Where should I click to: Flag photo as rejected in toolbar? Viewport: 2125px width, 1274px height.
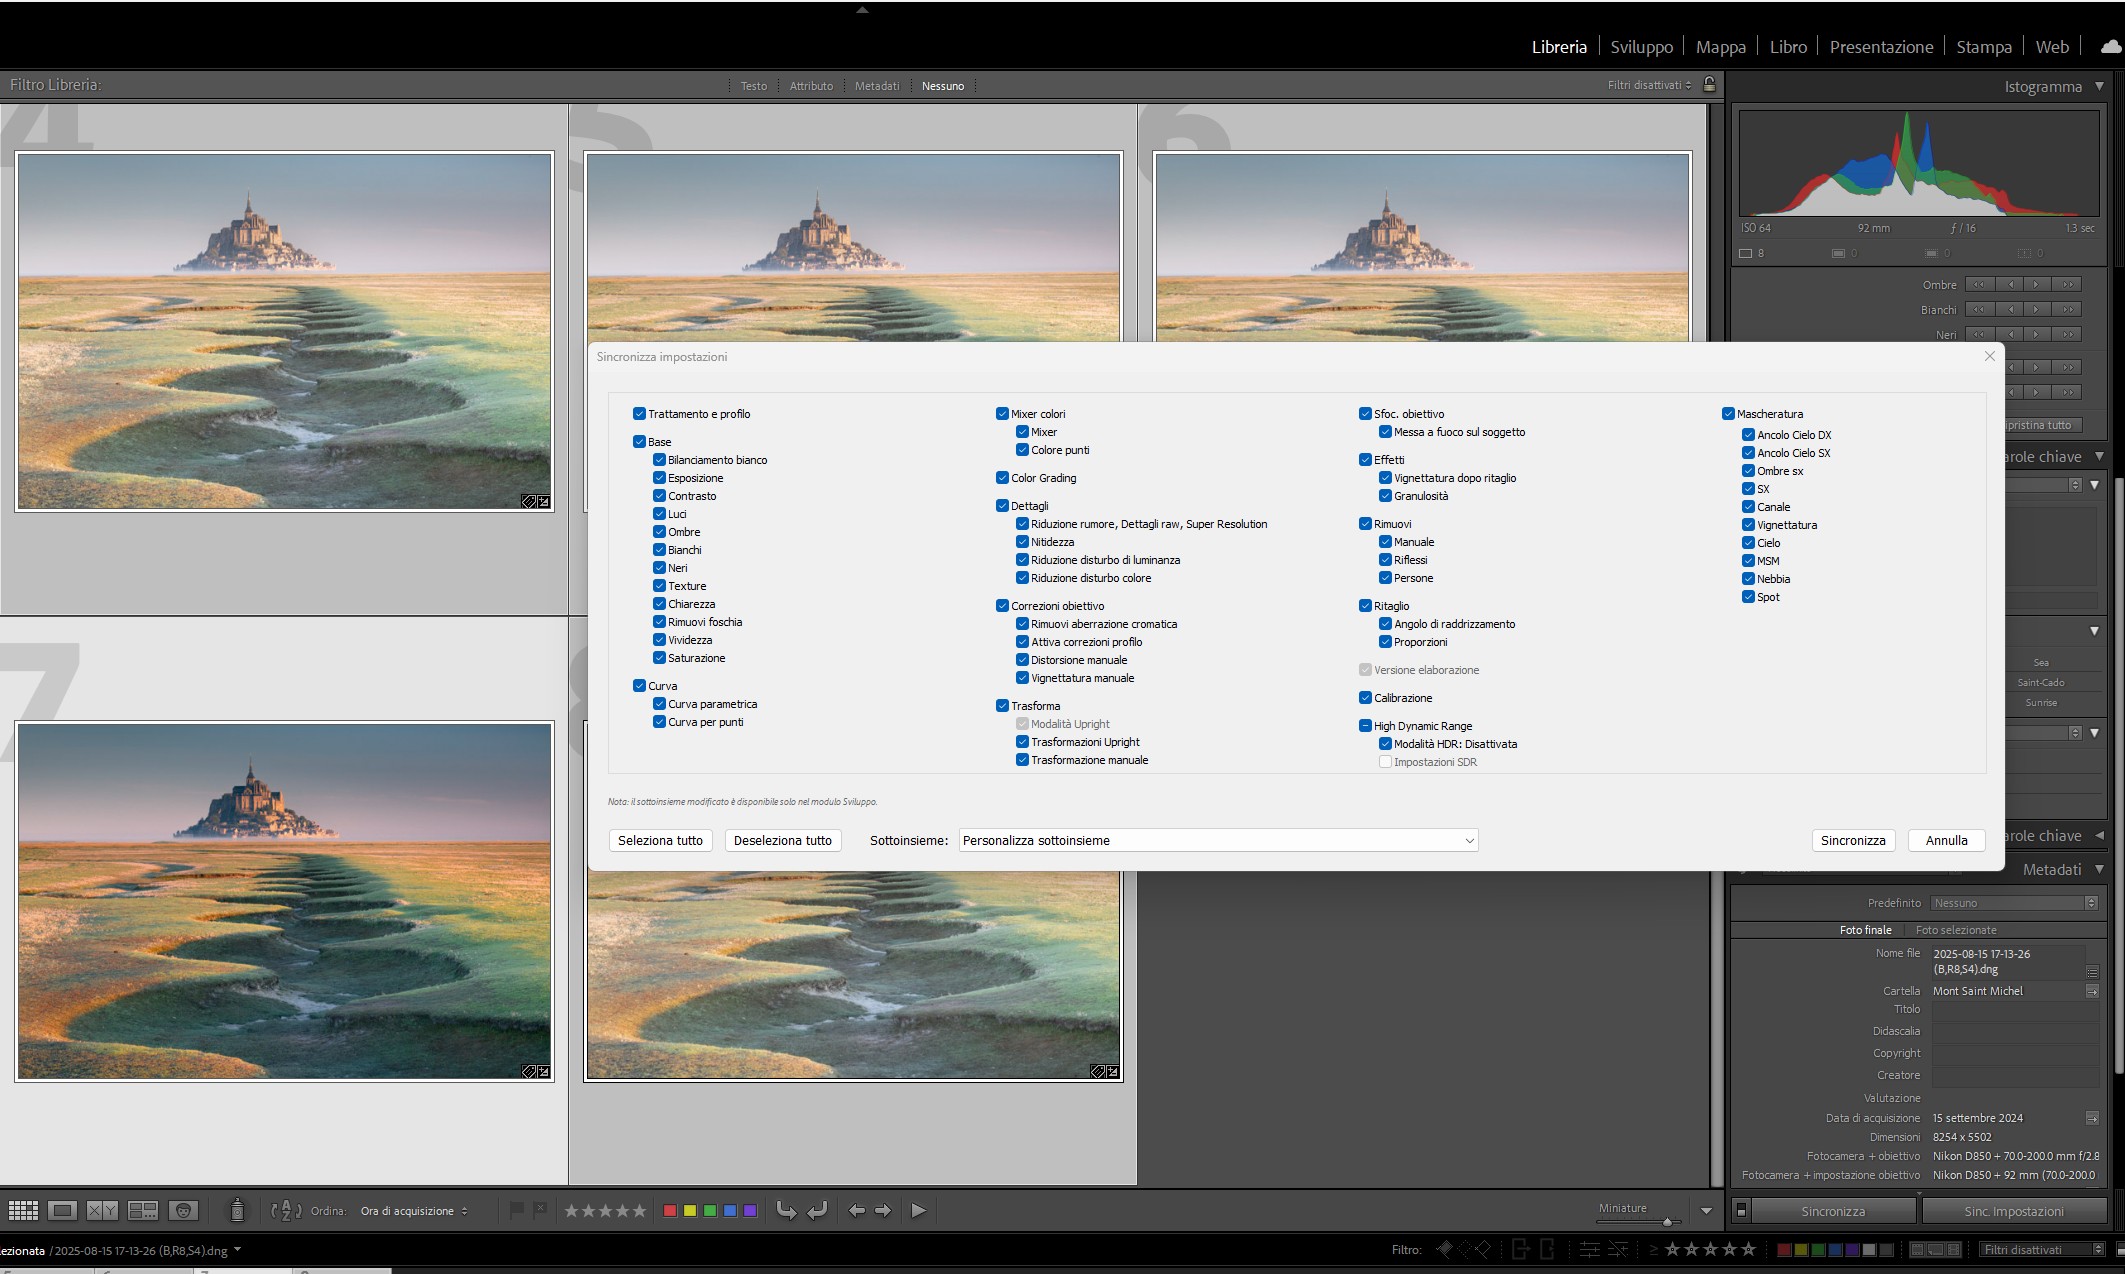(x=540, y=1210)
